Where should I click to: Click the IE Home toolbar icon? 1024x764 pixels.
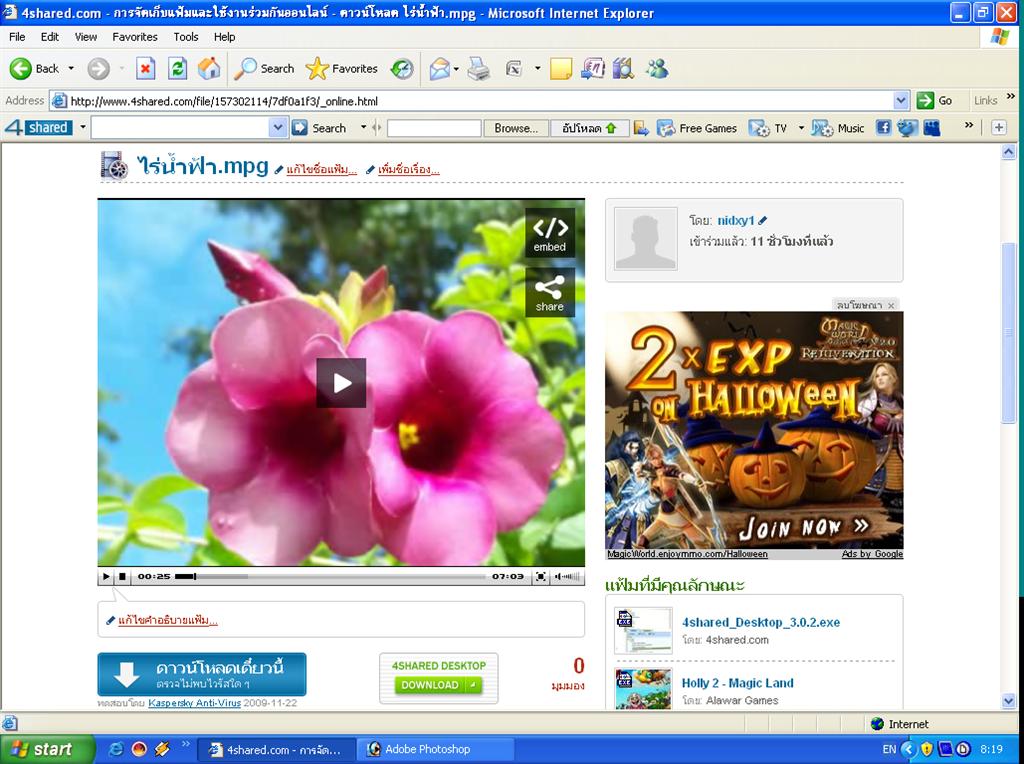(x=209, y=68)
